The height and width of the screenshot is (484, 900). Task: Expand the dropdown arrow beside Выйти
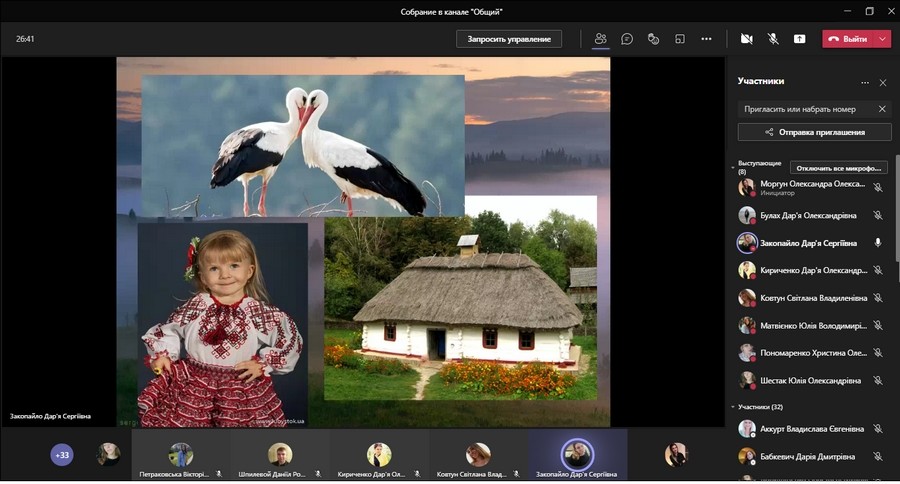tap(882, 39)
